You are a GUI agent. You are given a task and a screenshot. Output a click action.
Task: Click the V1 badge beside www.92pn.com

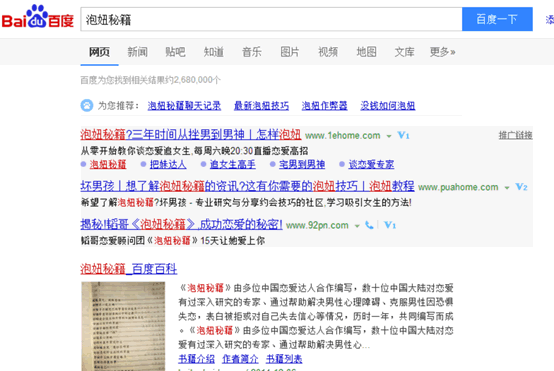(x=390, y=225)
